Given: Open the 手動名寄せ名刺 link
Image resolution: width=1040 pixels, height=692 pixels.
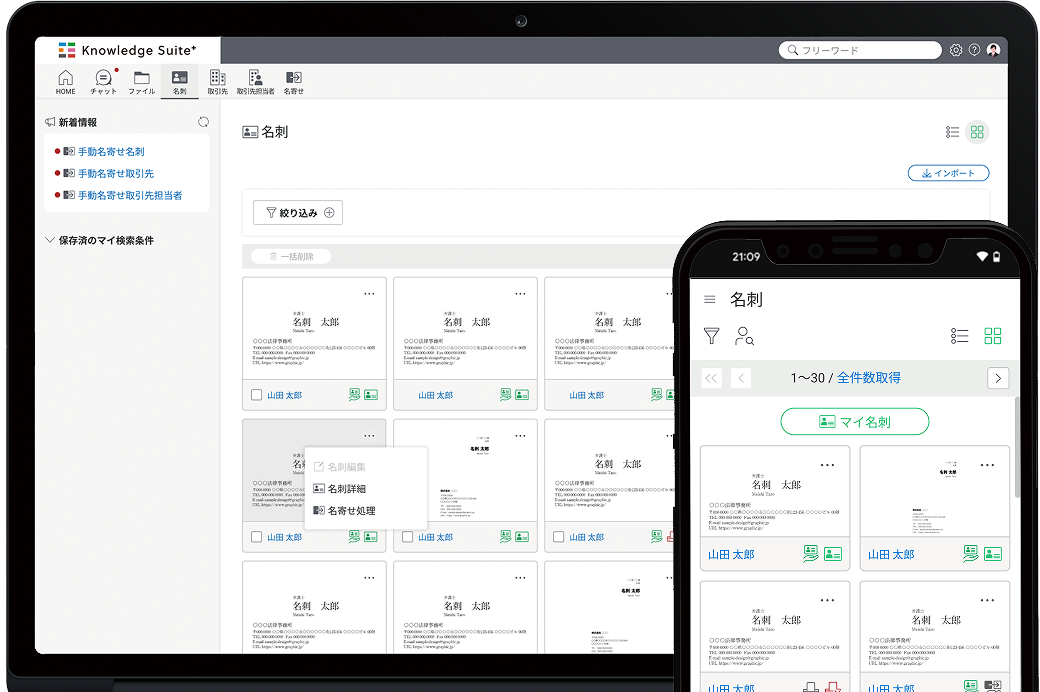Looking at the screenshot, I should (x=111, y=152).
